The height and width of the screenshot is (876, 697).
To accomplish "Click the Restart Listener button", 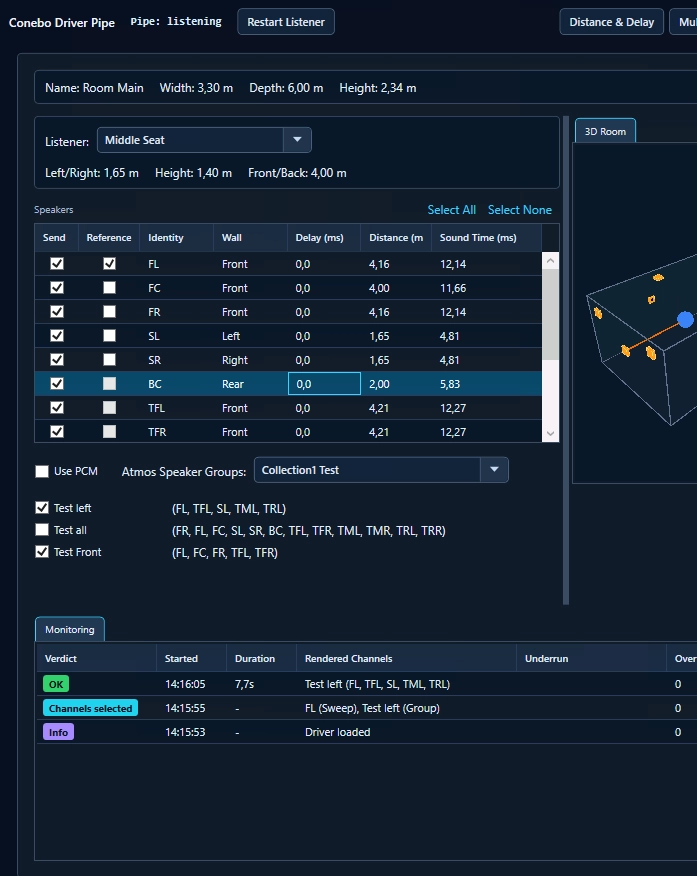I will coord(285,22).
